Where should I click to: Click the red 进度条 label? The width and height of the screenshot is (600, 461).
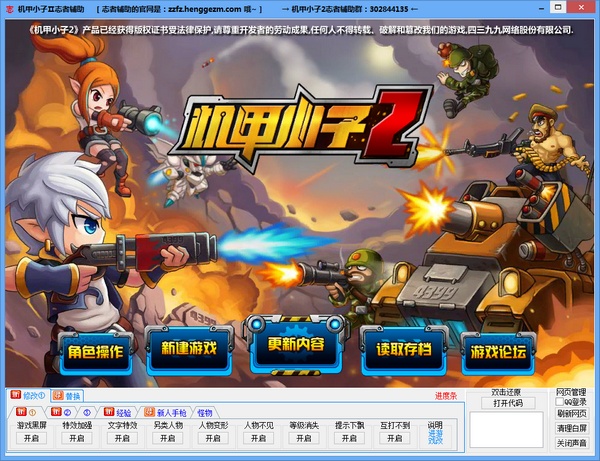[x=446, y=396]
